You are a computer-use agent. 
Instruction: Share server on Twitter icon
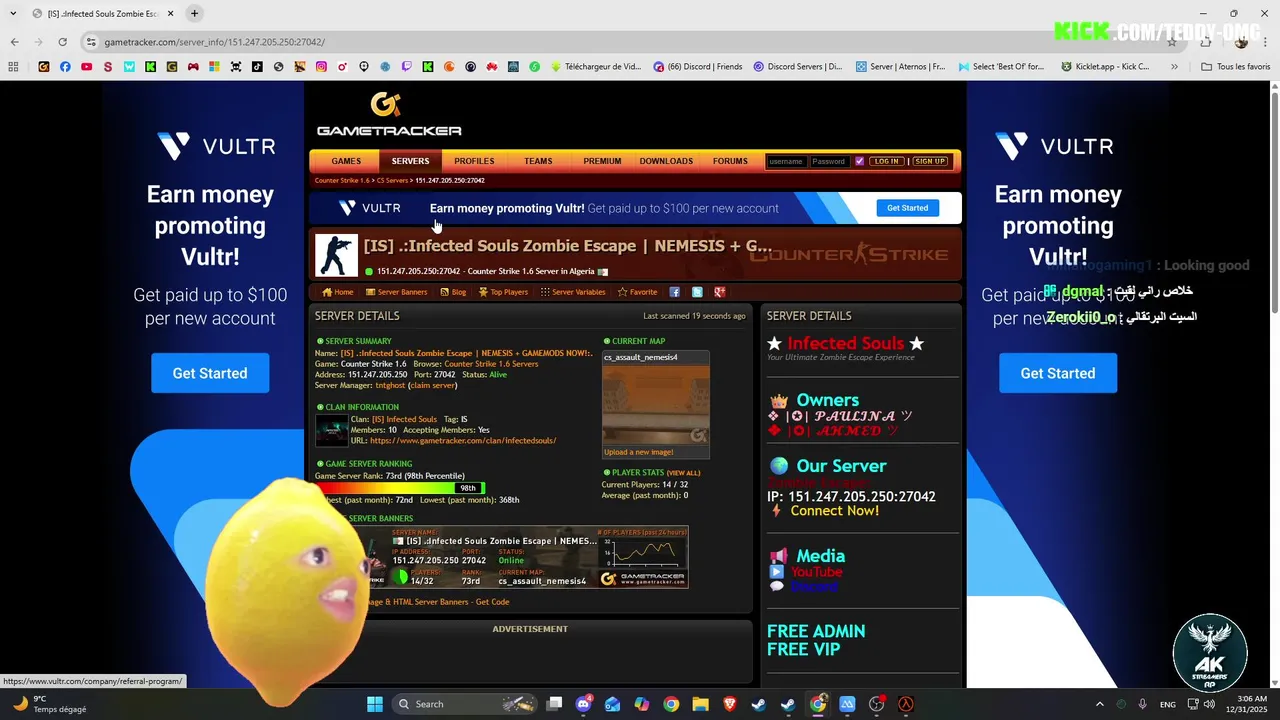697,292
